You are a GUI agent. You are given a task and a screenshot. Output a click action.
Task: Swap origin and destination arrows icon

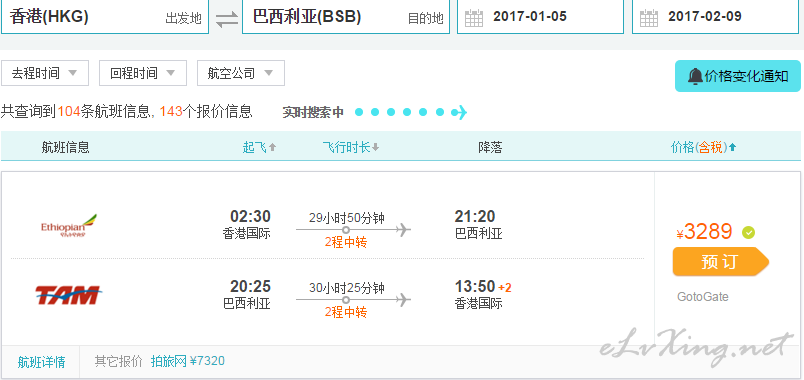point(227,19)
